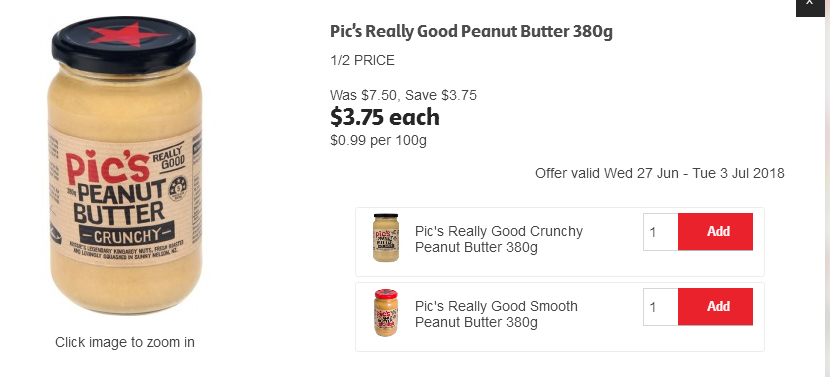Select the Crunchy peanut butter quantity field
Screen dimensions: 830x377
coord(661,232)
